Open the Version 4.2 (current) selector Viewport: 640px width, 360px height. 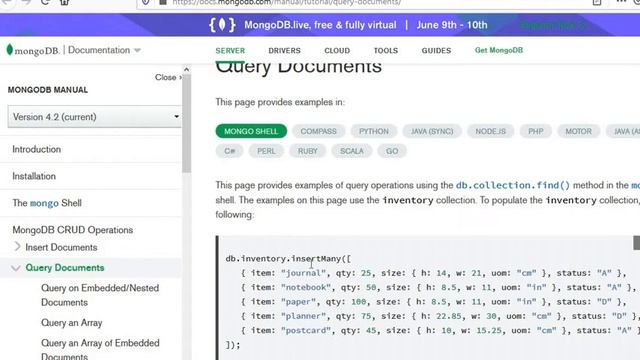[94, 117]
